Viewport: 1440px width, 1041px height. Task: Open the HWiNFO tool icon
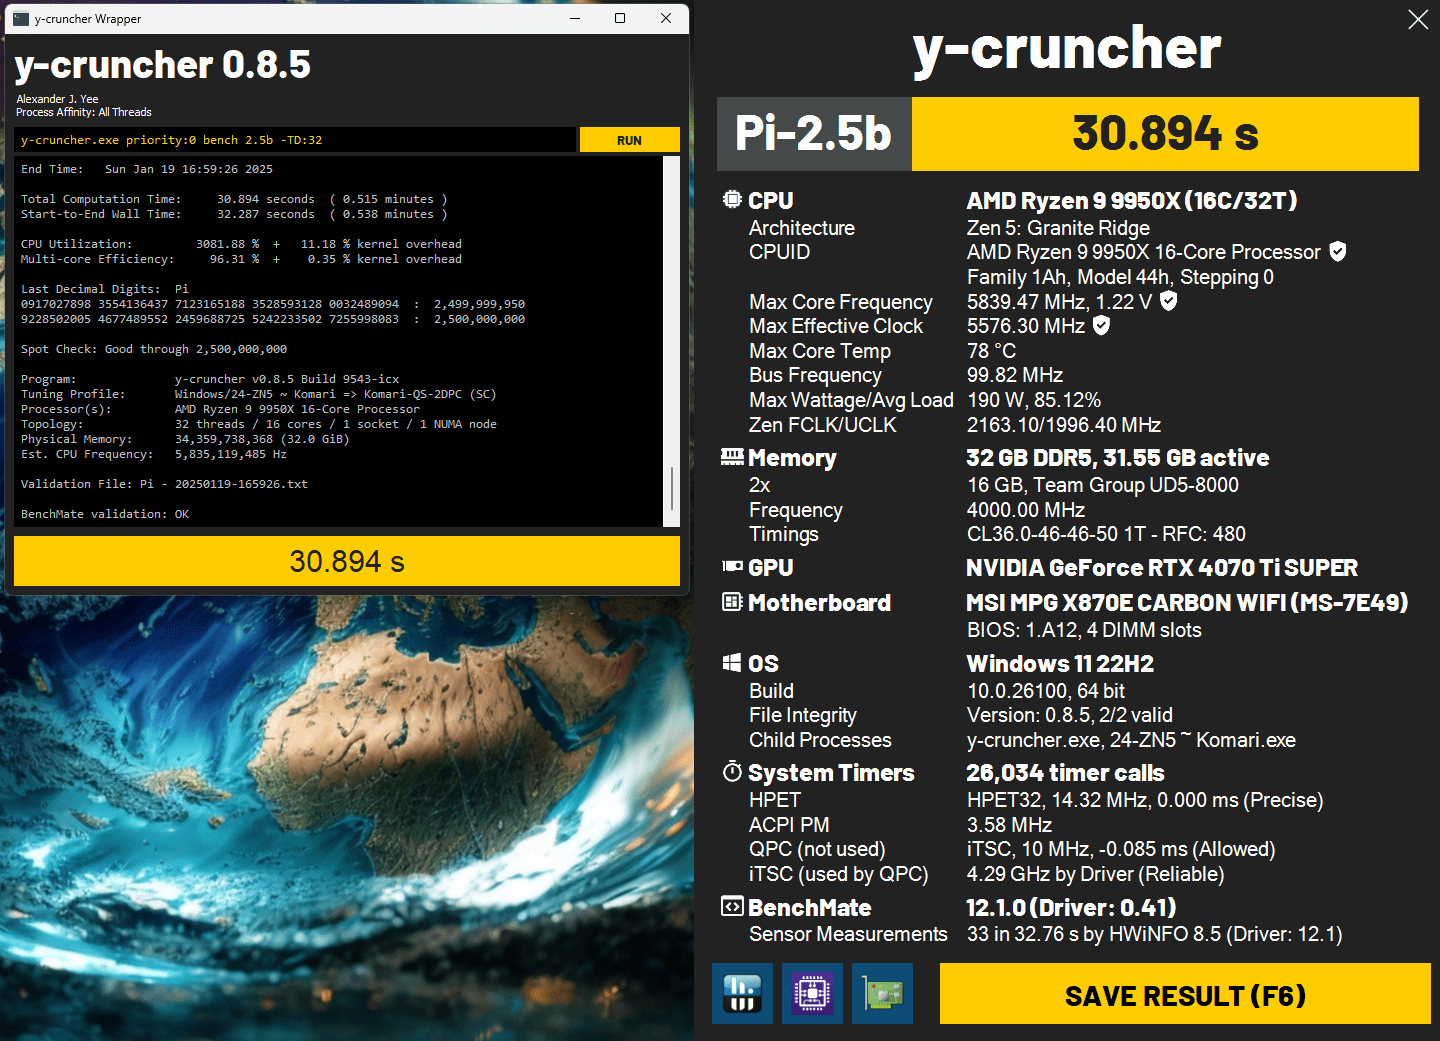[742, 993]
